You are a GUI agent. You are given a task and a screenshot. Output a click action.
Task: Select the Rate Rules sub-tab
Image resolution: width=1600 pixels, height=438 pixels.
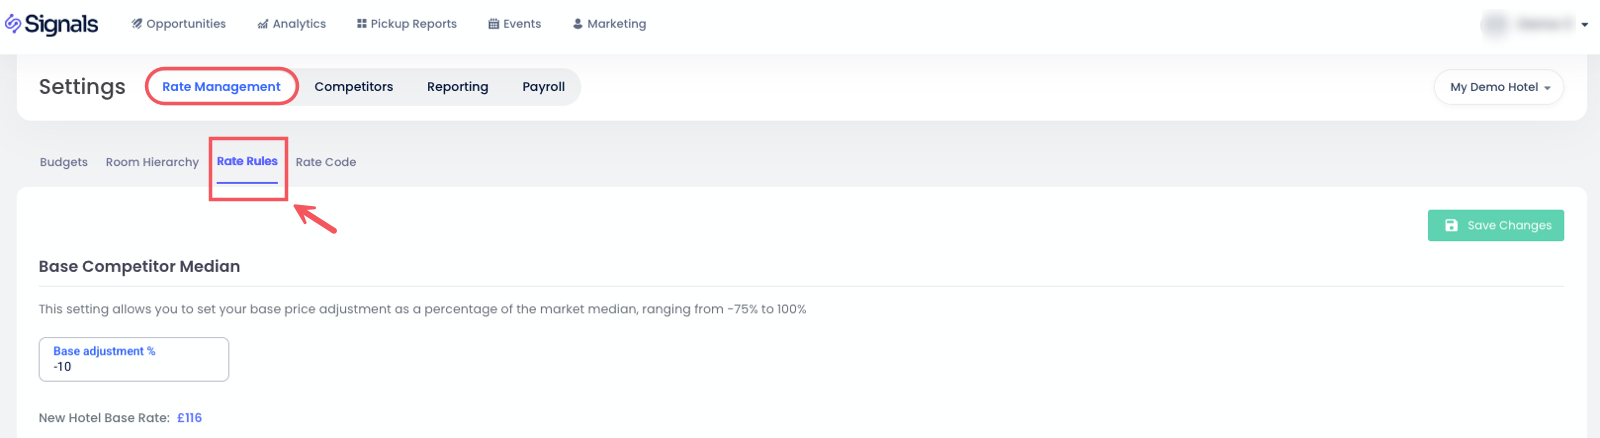(x=247, y=162)
